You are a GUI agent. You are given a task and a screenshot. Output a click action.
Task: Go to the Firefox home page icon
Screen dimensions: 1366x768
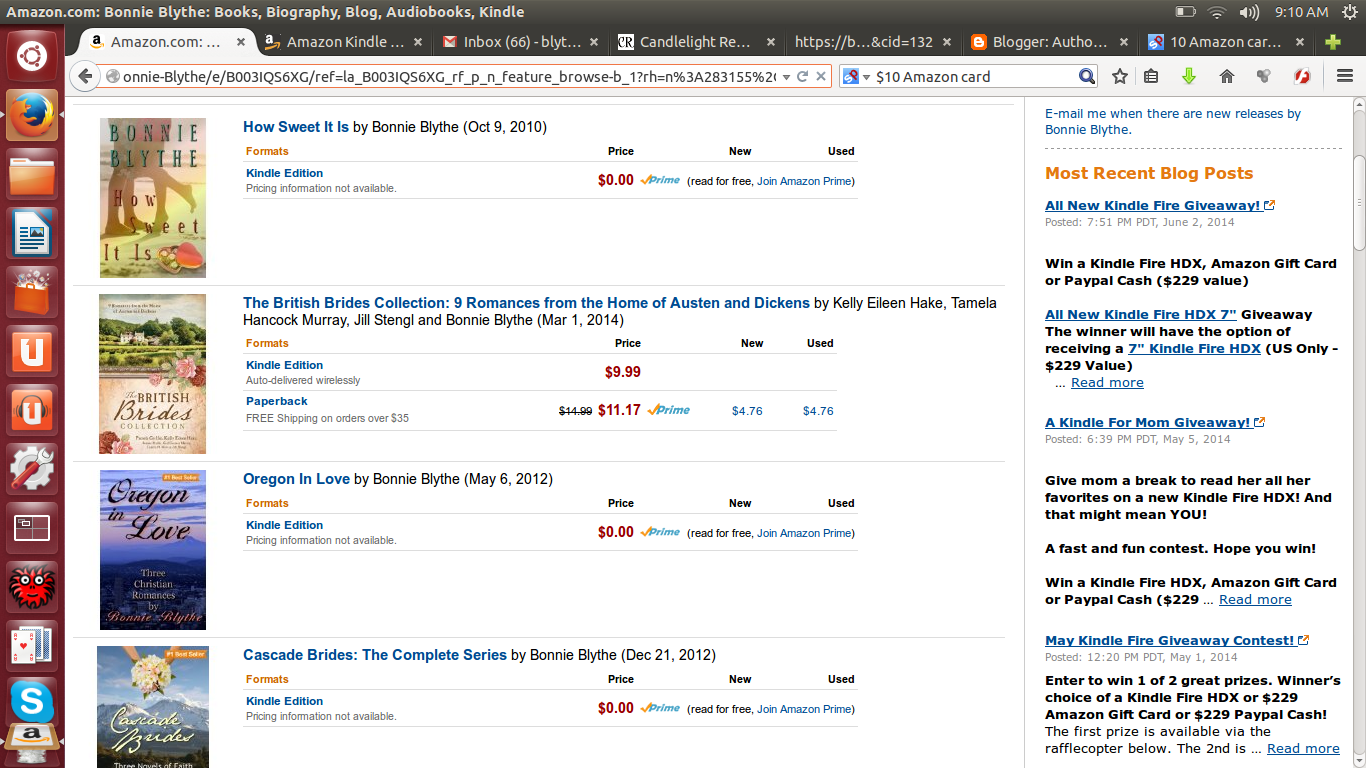(x=1227, y=77)
